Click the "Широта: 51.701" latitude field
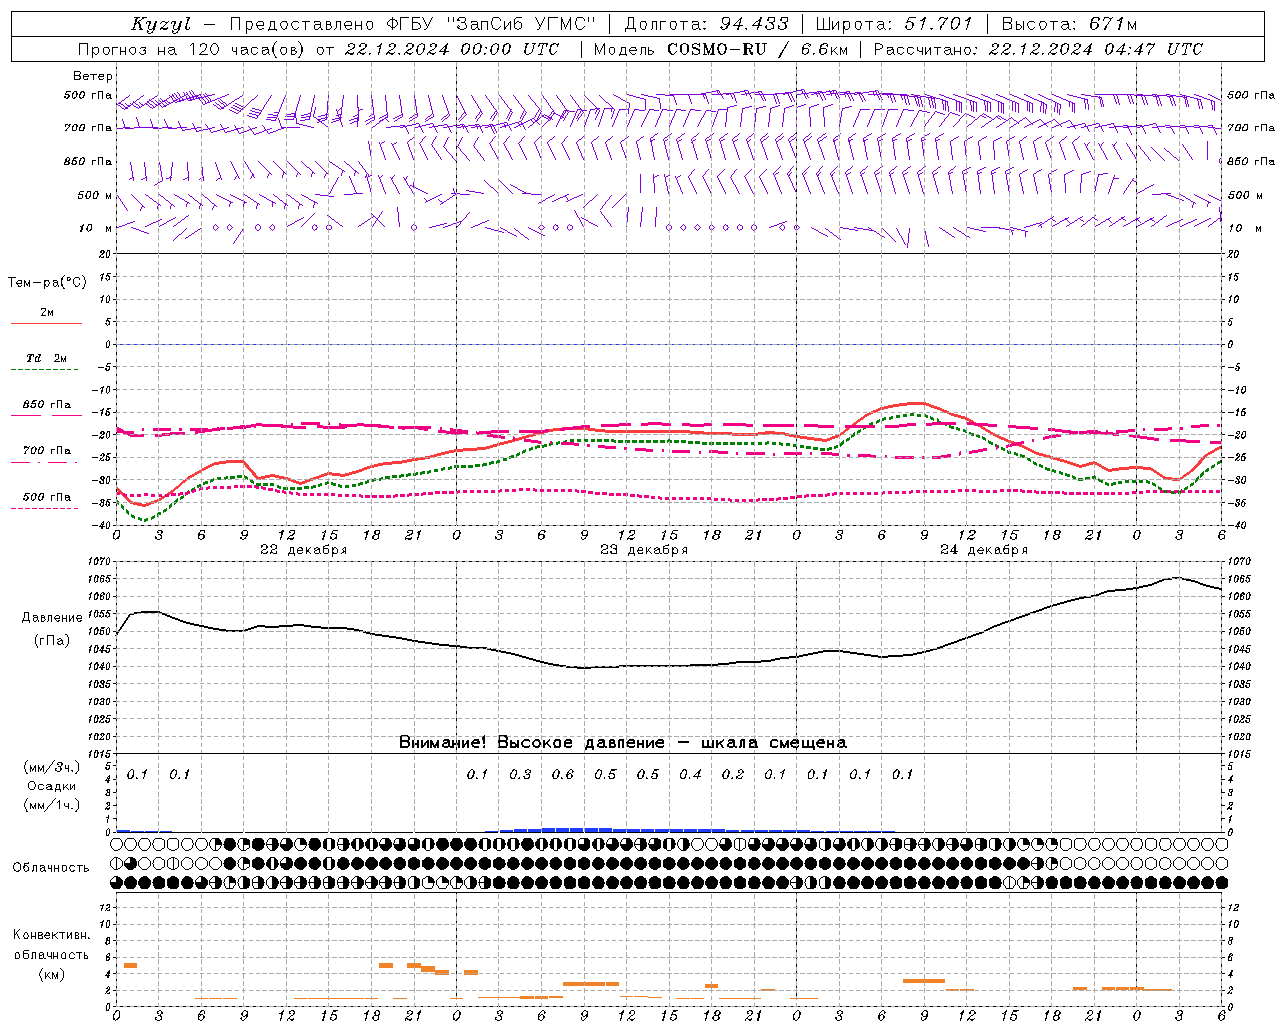The height and width of the screenshot is (1024, 1280). point(894,24)
